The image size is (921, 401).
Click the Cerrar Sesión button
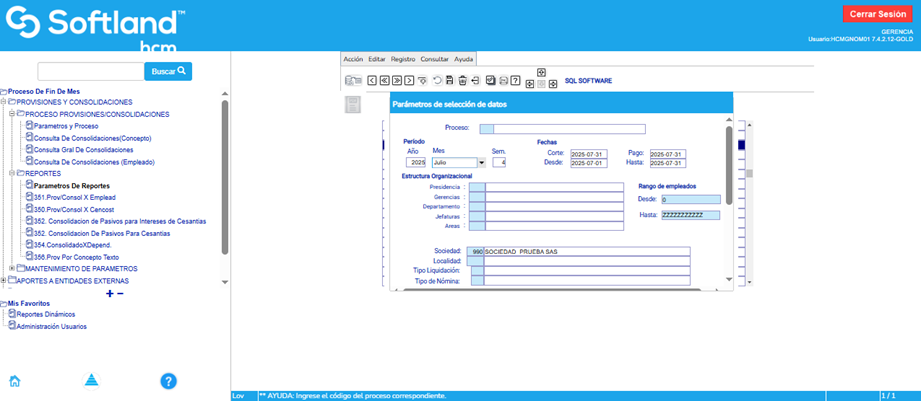tap(877, 14)
